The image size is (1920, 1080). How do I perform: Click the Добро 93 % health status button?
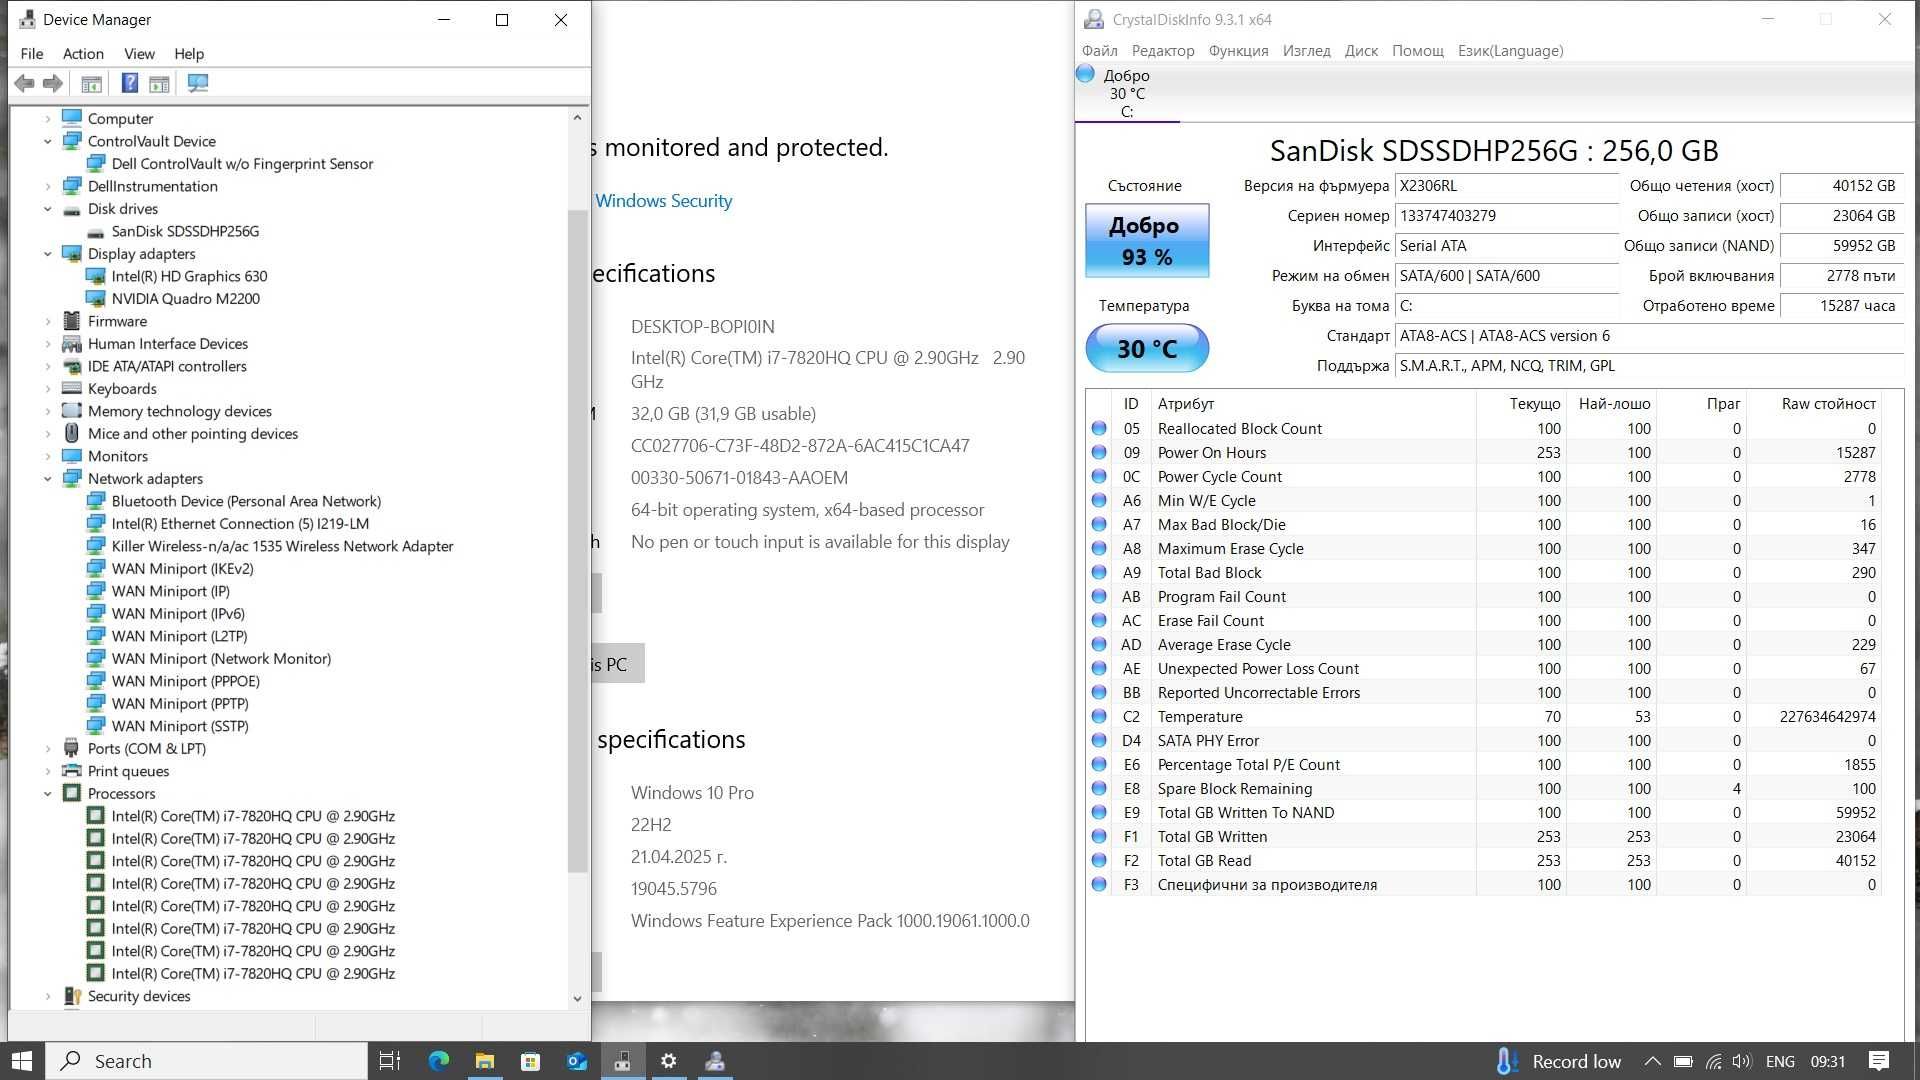click(1147, 241)
